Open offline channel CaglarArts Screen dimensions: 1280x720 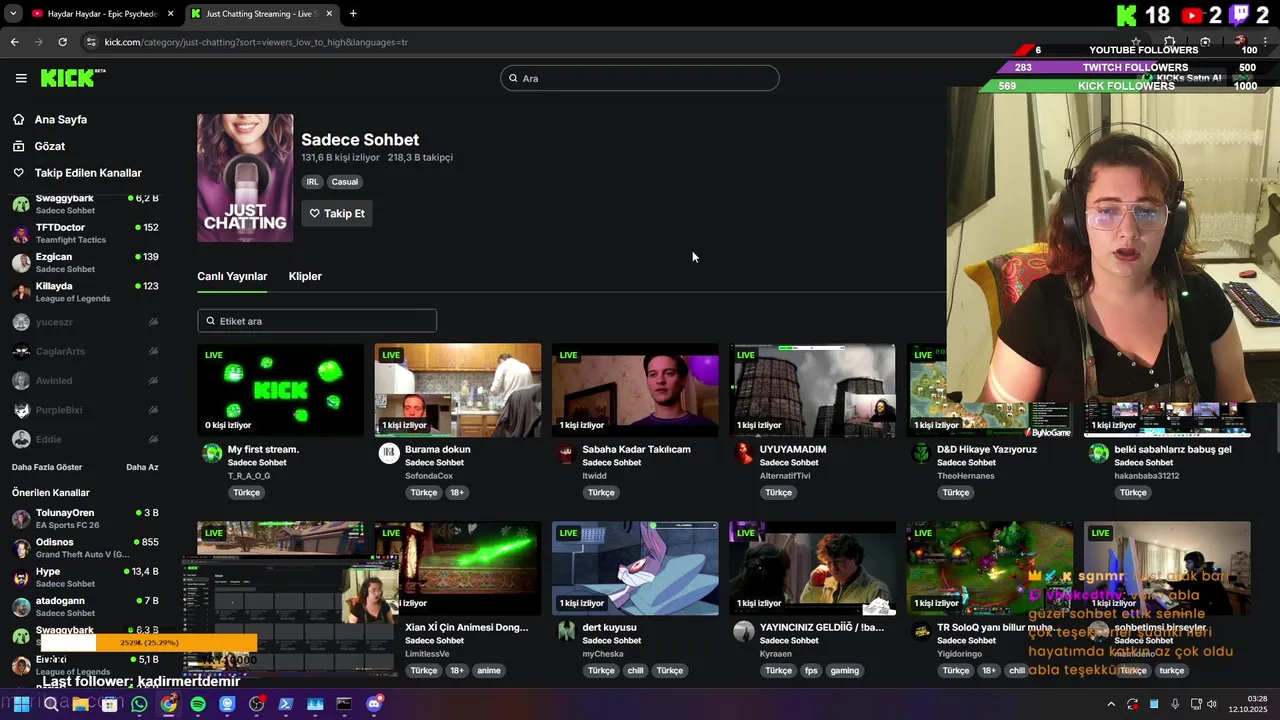click(85, 351)
